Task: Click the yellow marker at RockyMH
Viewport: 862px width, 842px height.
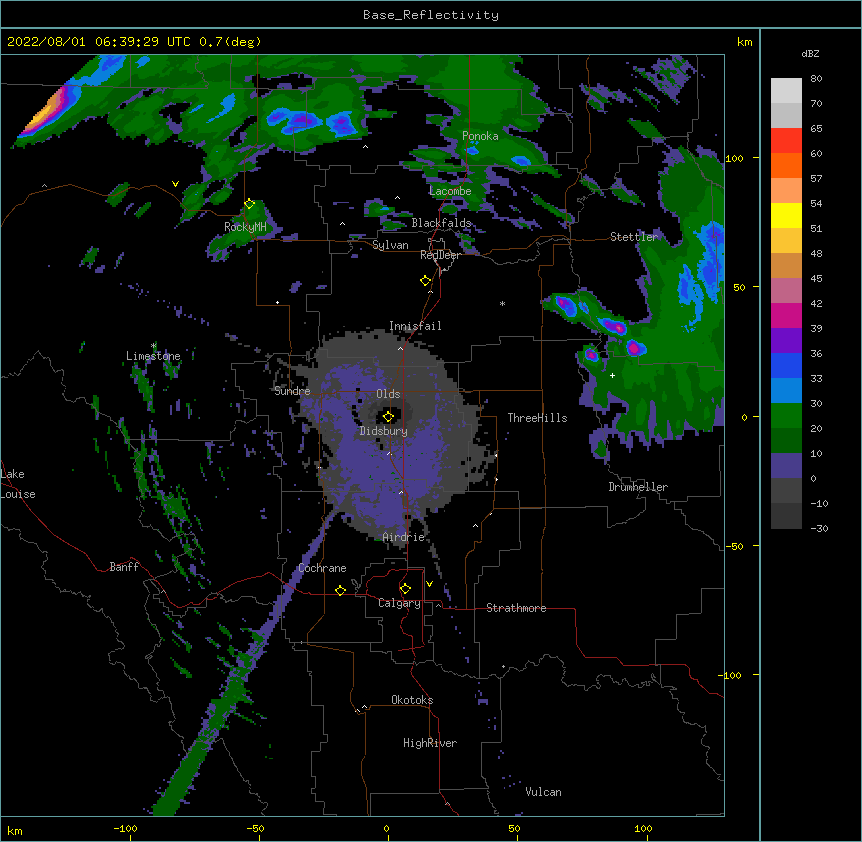Action: (250, 204)
